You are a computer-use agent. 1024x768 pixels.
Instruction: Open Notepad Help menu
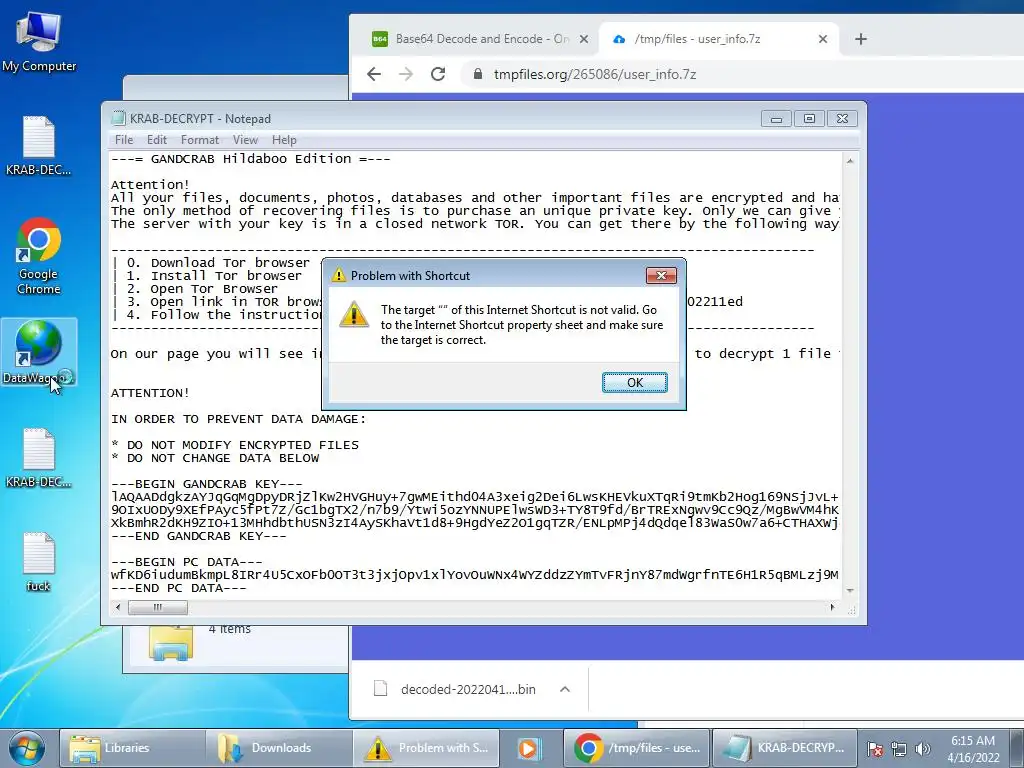(x=284, y=140)
